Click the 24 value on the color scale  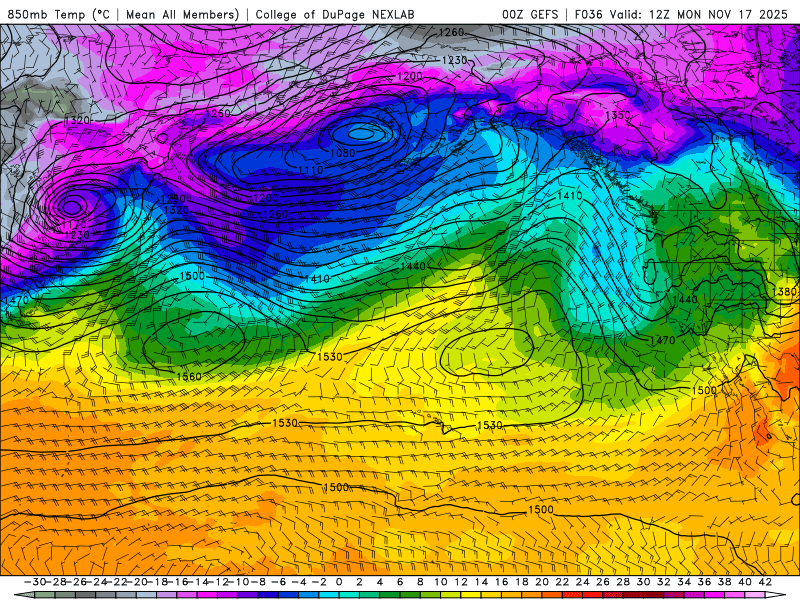click(583, 582)
